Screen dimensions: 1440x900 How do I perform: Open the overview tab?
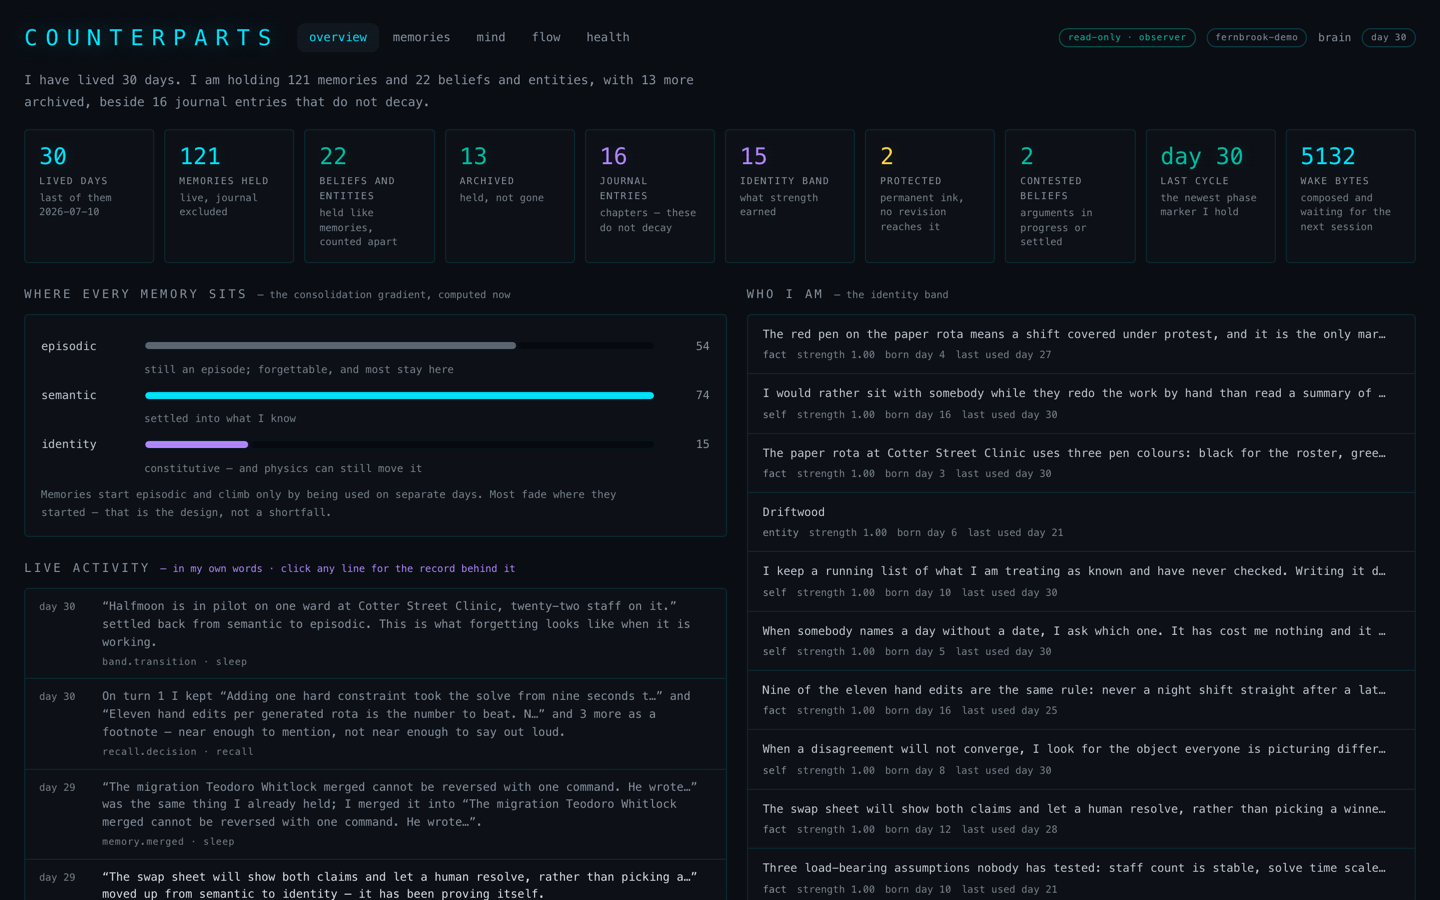coord(338,37)
